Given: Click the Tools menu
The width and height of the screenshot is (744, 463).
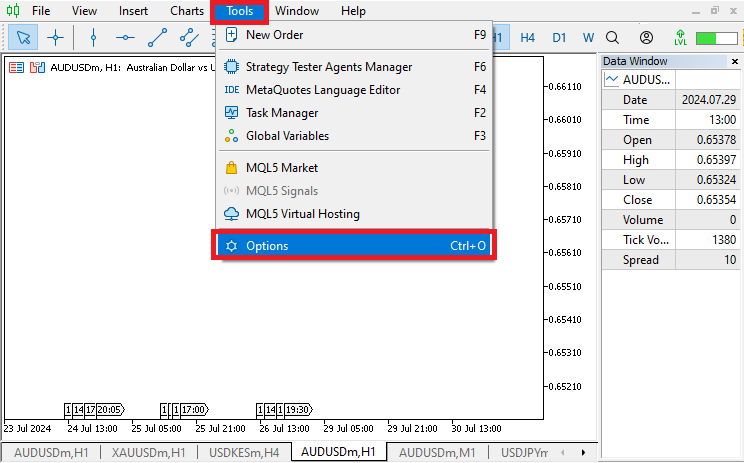Looking at the screenshot, I should coord(240,10).
